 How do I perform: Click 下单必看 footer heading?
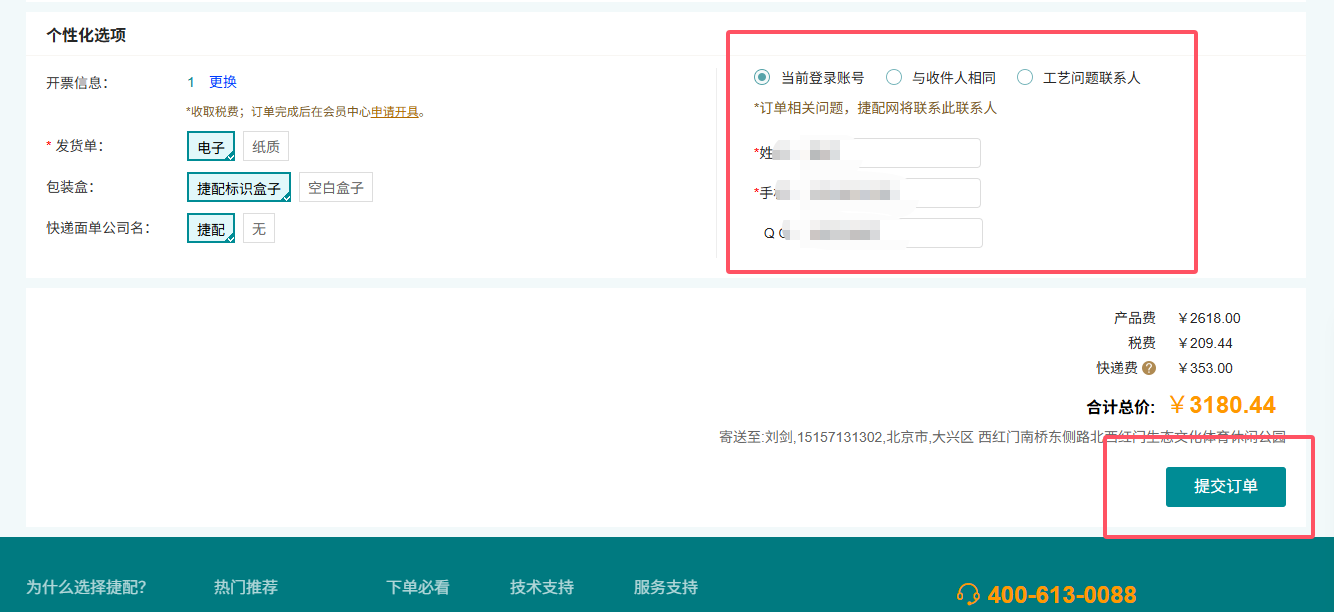coord(418,587)
